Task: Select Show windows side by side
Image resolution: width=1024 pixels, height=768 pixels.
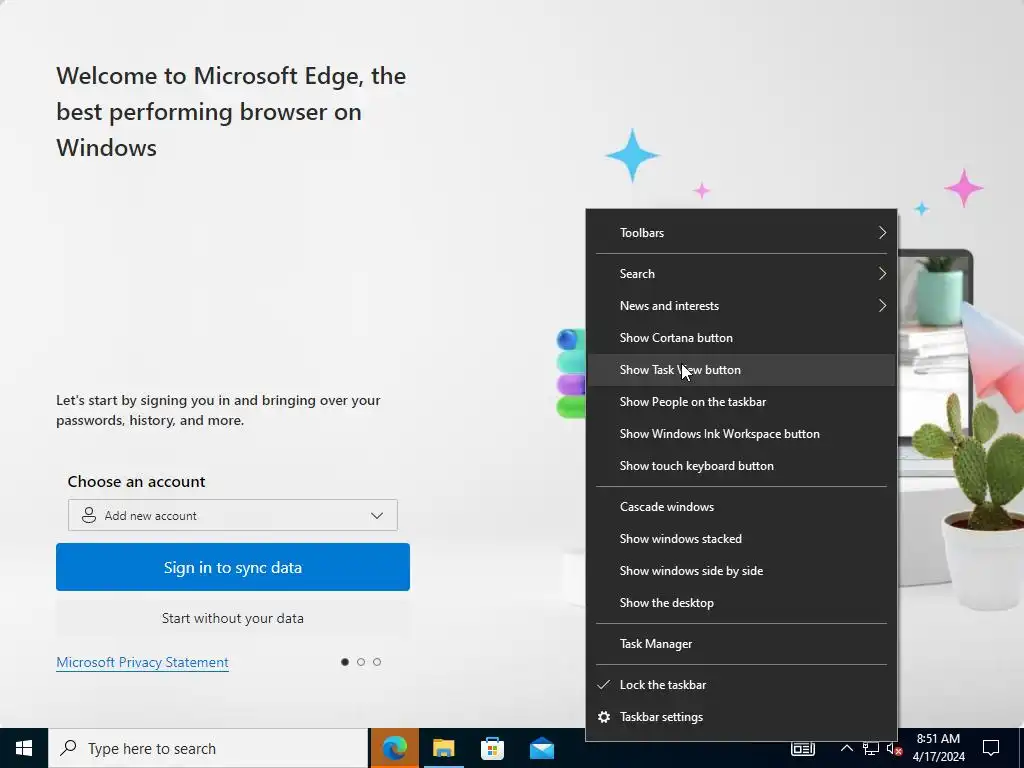Action: point(741,571)
